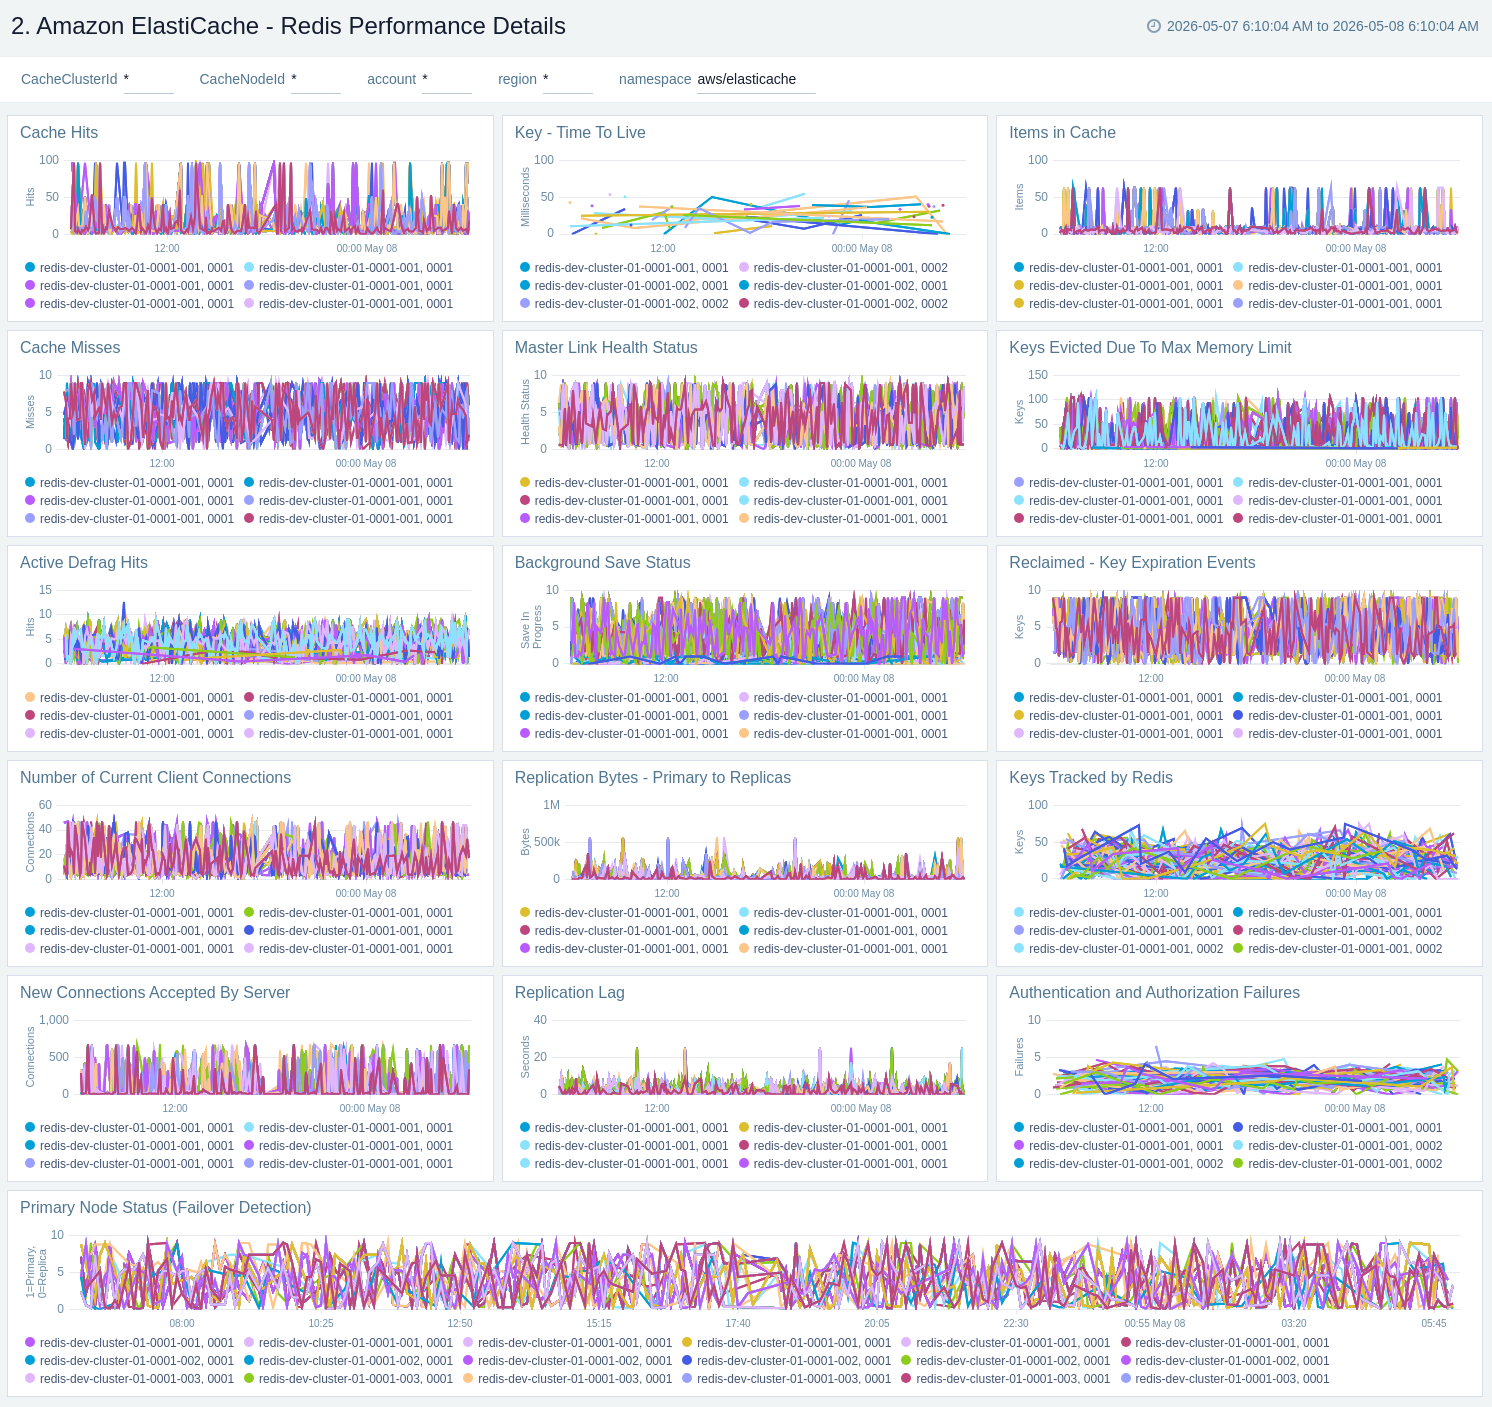Click the 22:30 tick on Primary Node Status
This screenshot has width=1492, height=1407.
1016,1323
